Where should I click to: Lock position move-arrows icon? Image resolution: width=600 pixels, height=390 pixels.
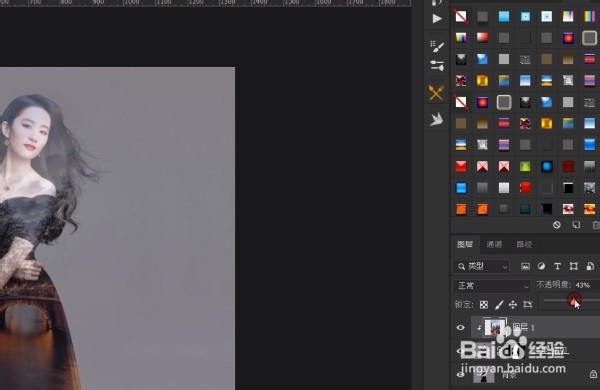tap(513, 305)
